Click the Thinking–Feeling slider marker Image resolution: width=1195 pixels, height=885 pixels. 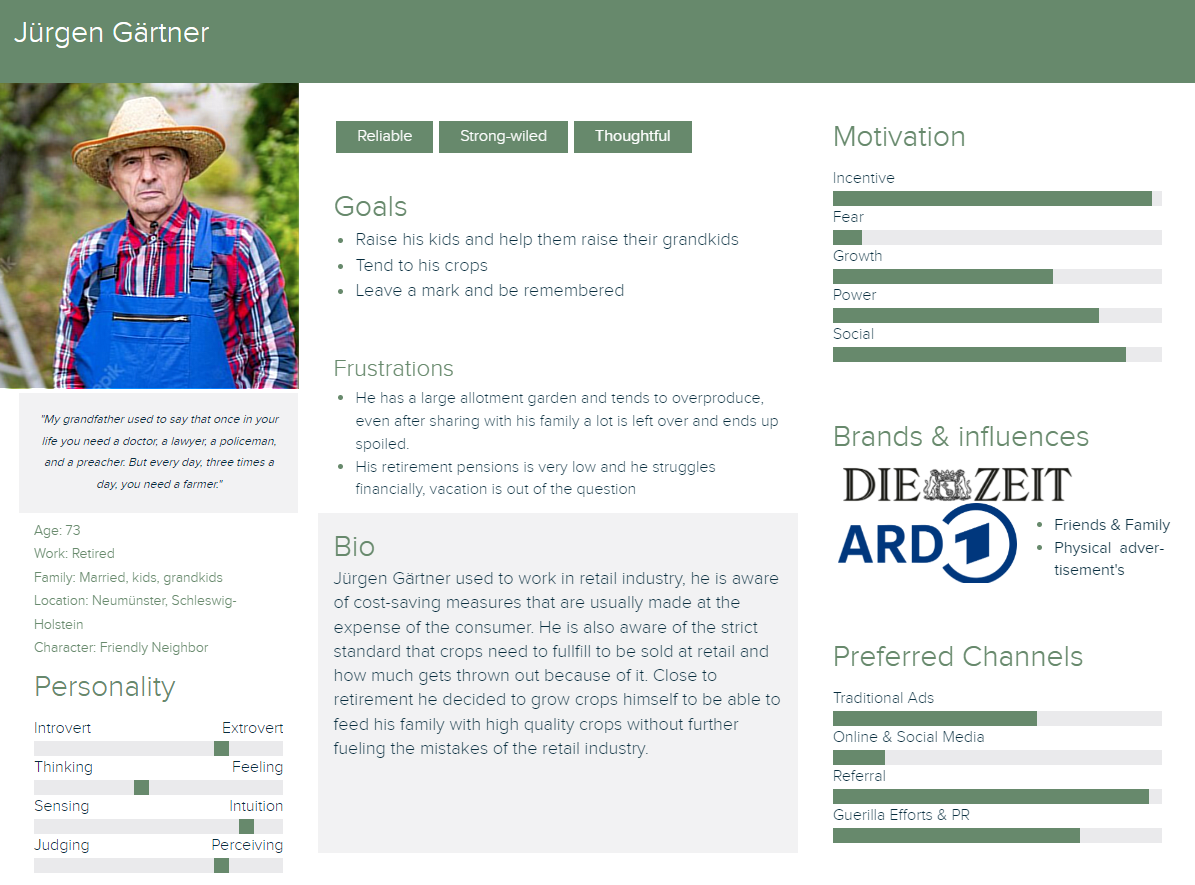[141, 787]
